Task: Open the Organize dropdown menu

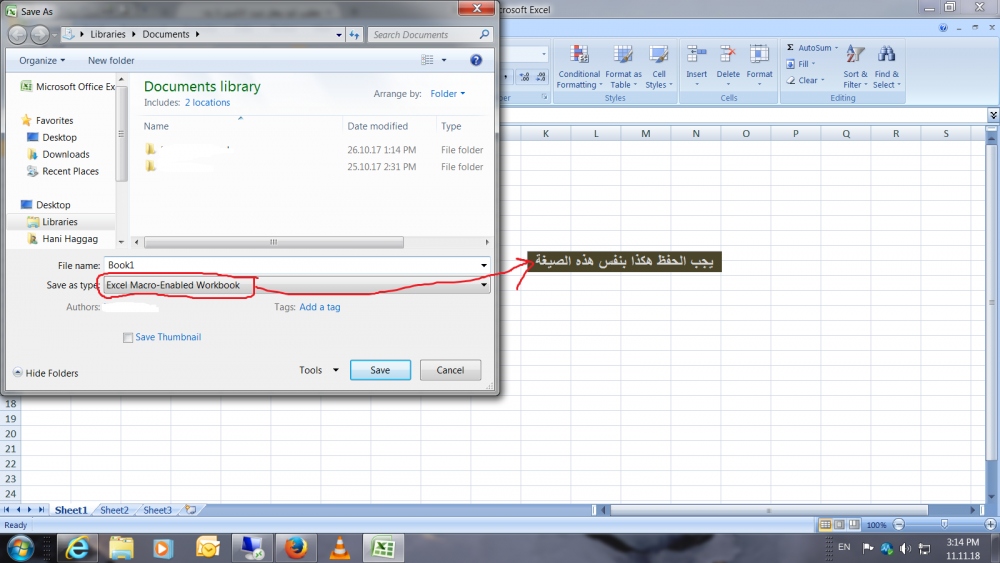Action: pos(41,61)
